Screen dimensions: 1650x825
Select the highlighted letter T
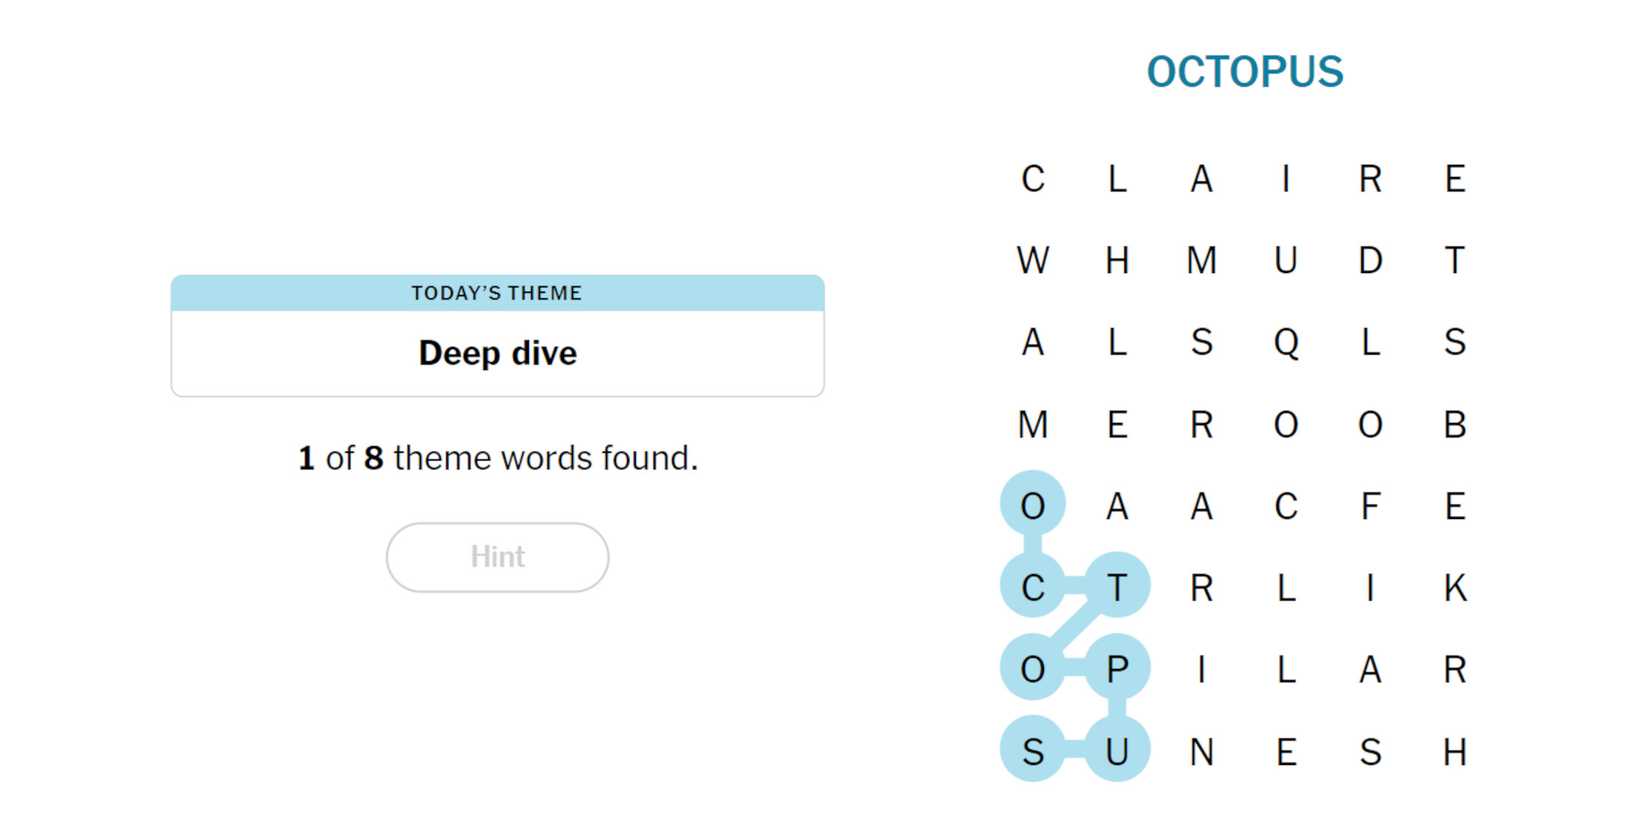click(x=1117, y=588)
